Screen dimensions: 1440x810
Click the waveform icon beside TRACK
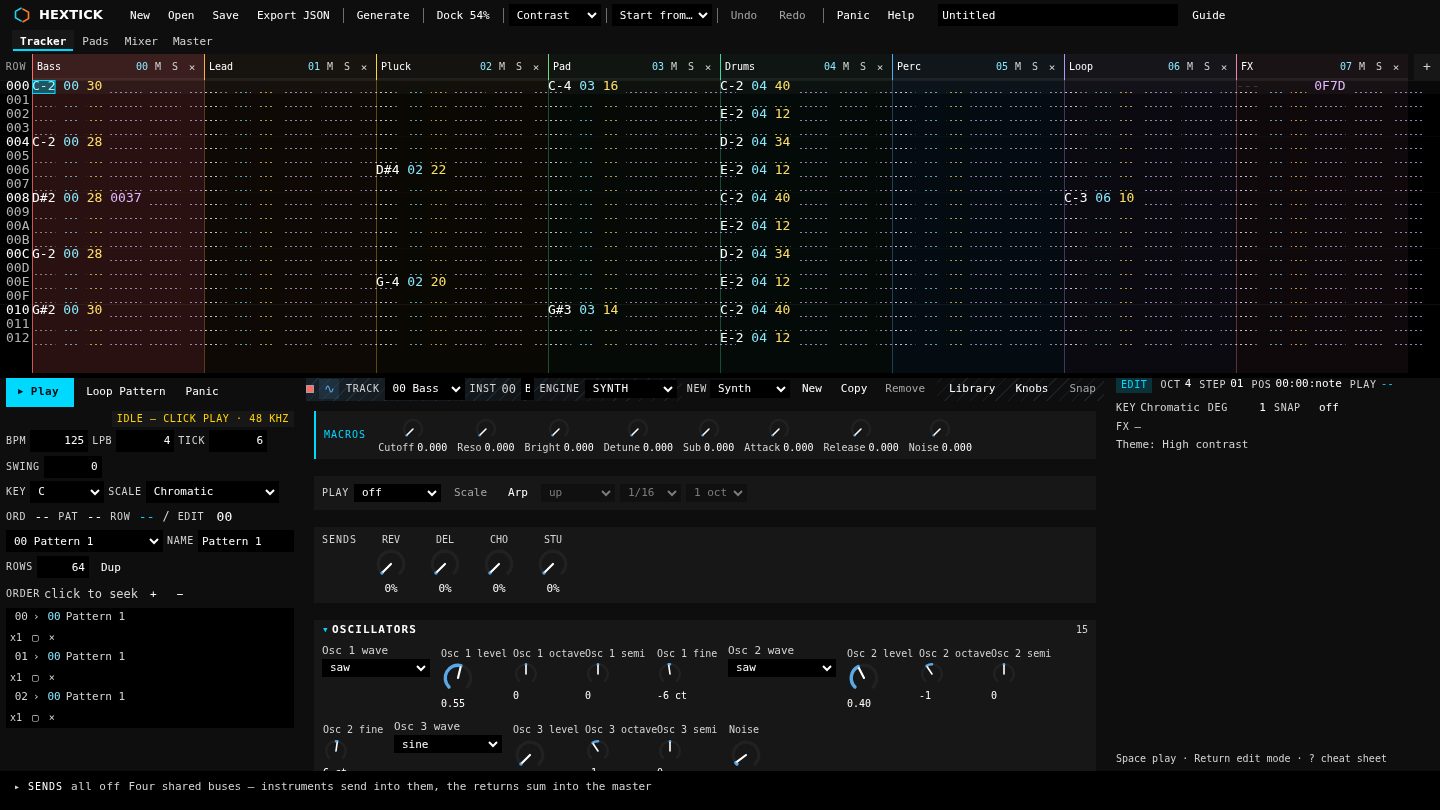pyautogui.click(x=329, y=389)
